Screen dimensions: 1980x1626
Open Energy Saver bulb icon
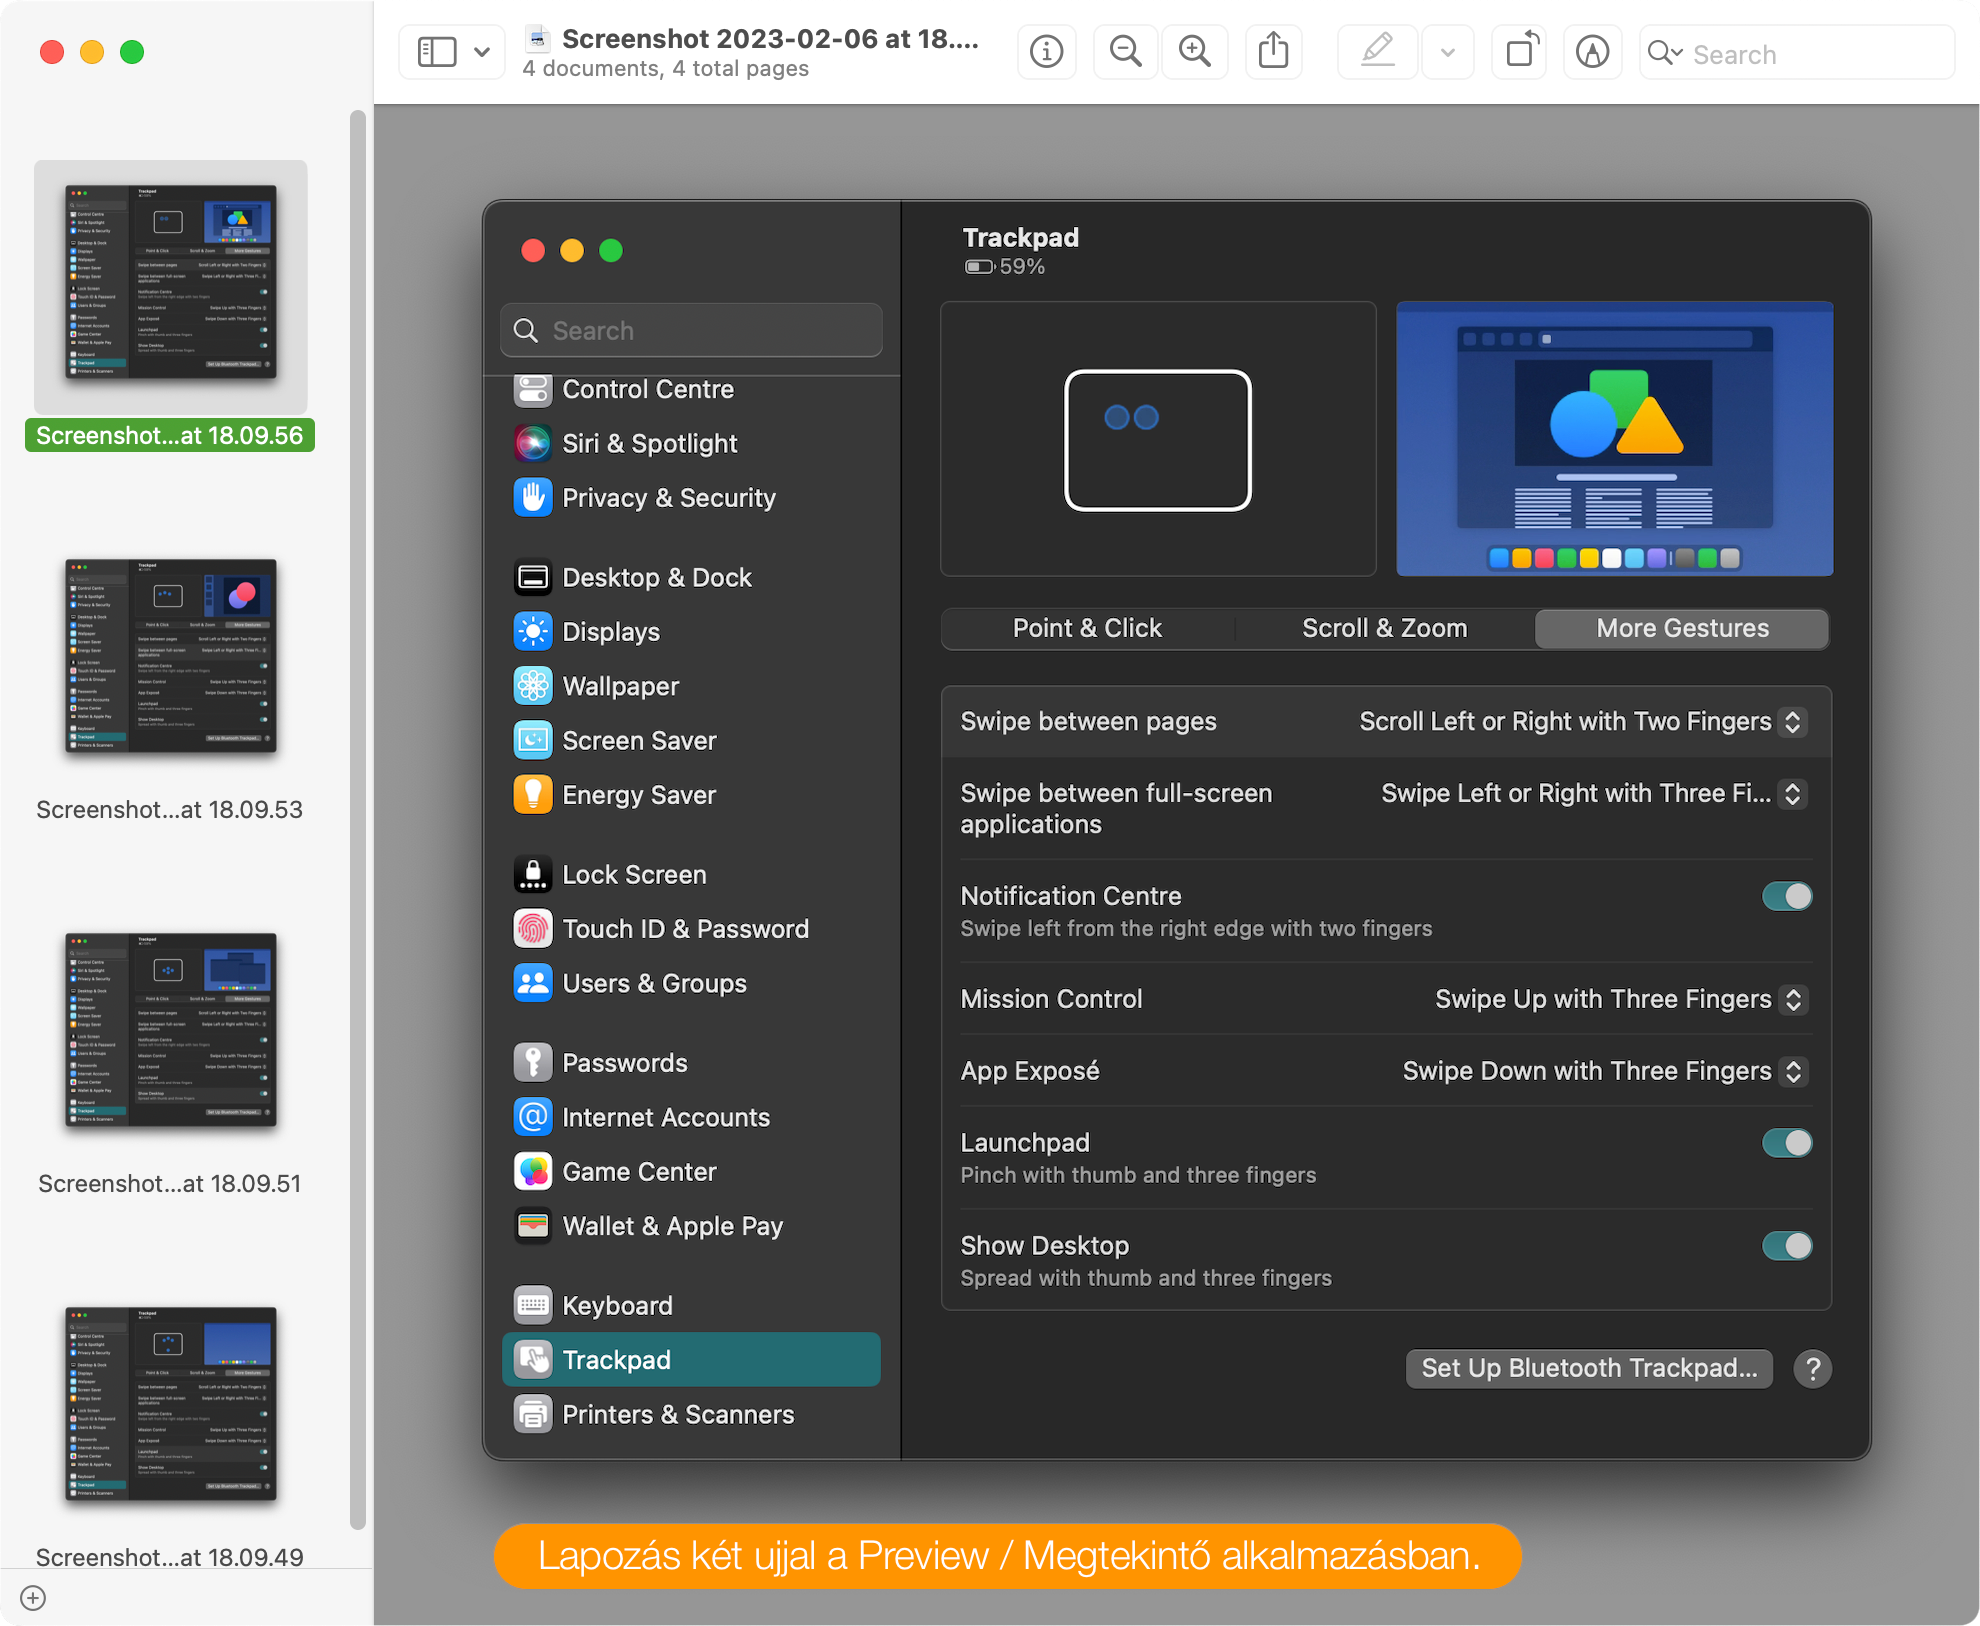point(533,795)
